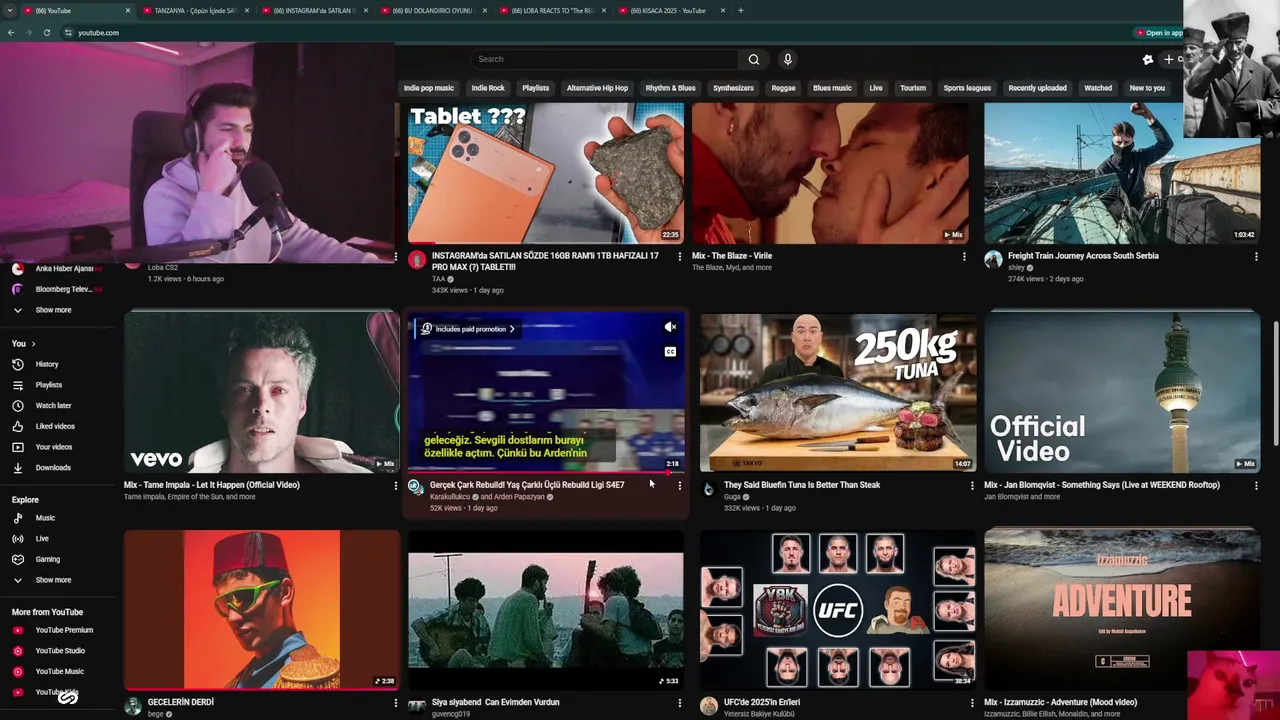Image resolution: width=1280 pixels, height=720 pixels.
Task: Open Your videos page
Action: click(x=54, y=447)
